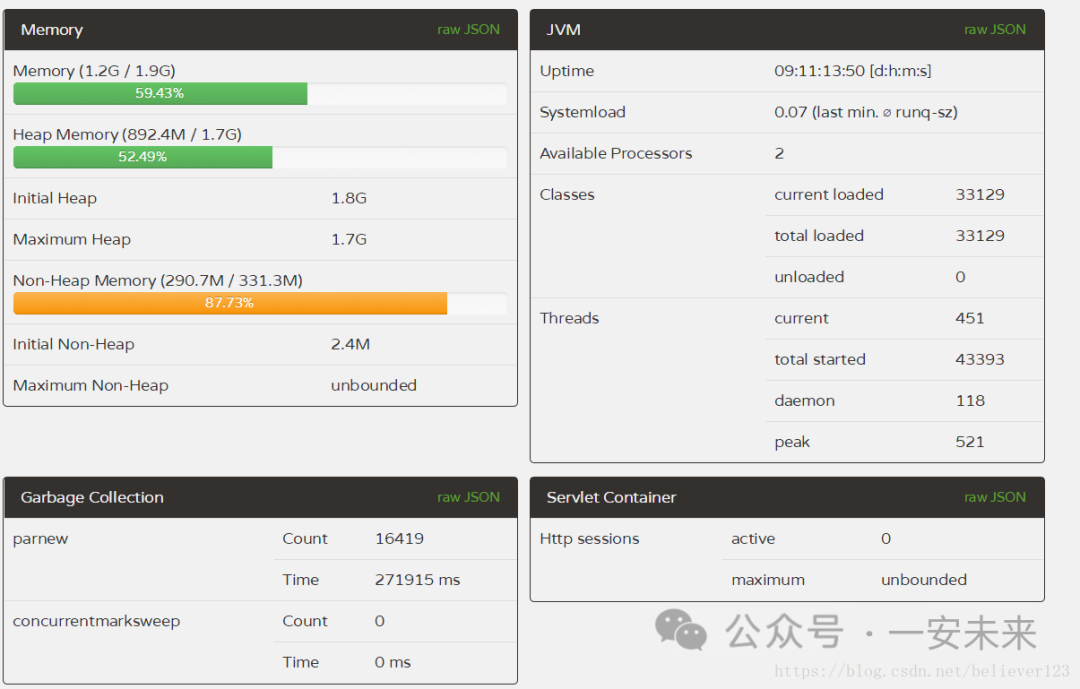
Task: Open raw JSON link in Servlet Container panel
Action: click(995, 497)
